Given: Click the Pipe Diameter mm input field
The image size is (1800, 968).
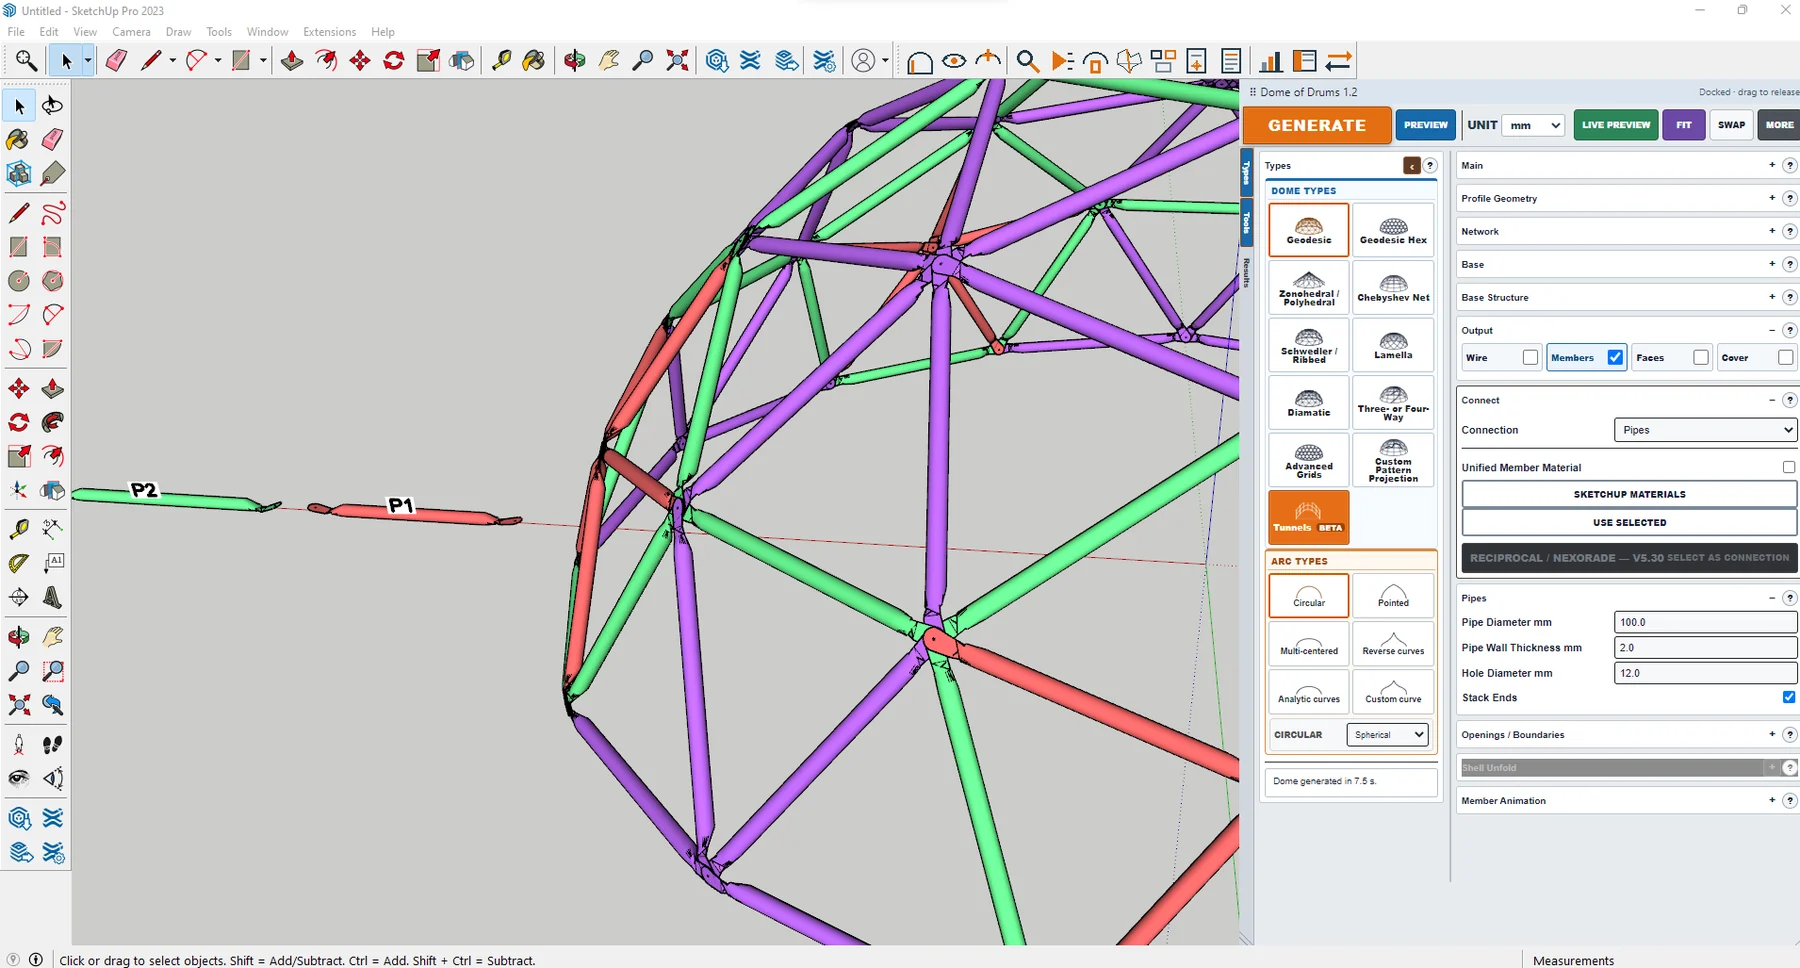Looking at the screenshot, I should click(1705, 622).
